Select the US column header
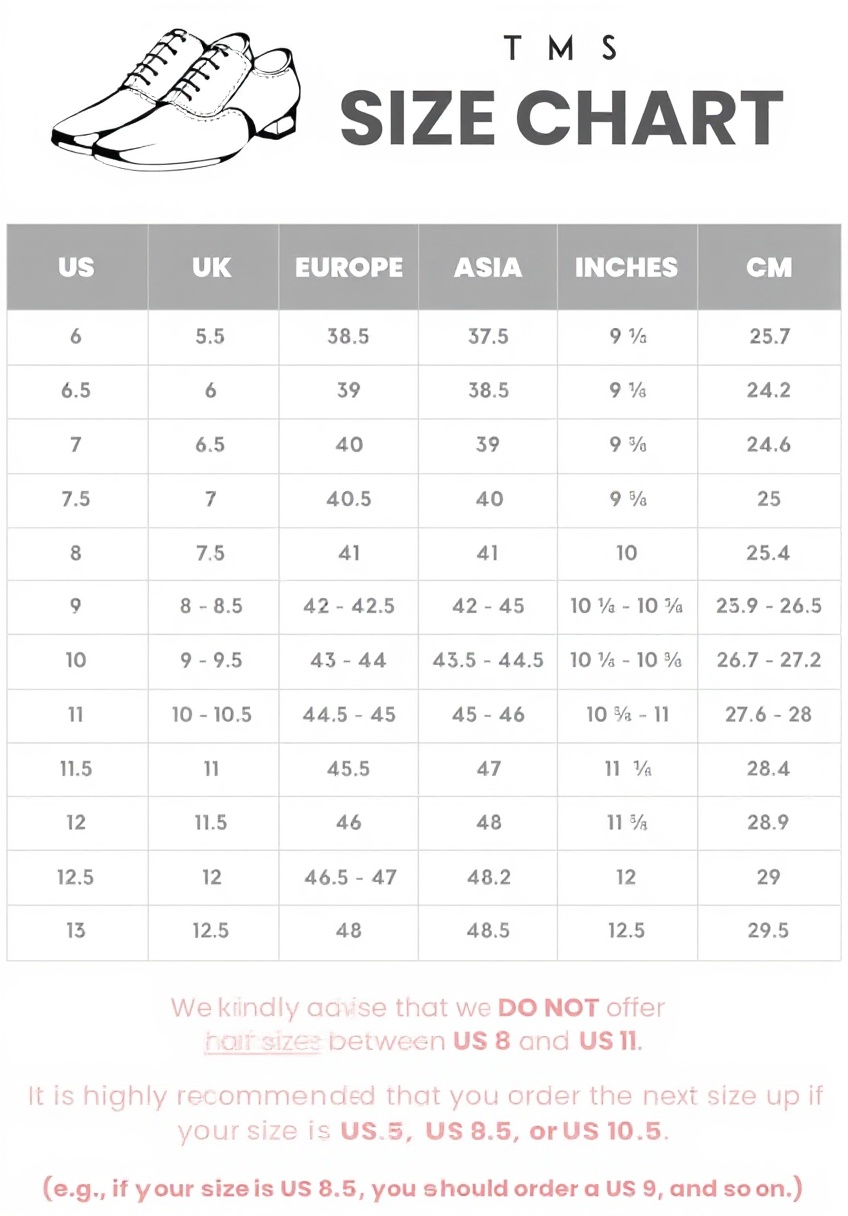This screenshot has width=848, height=1216. click(x=76, y=267)
